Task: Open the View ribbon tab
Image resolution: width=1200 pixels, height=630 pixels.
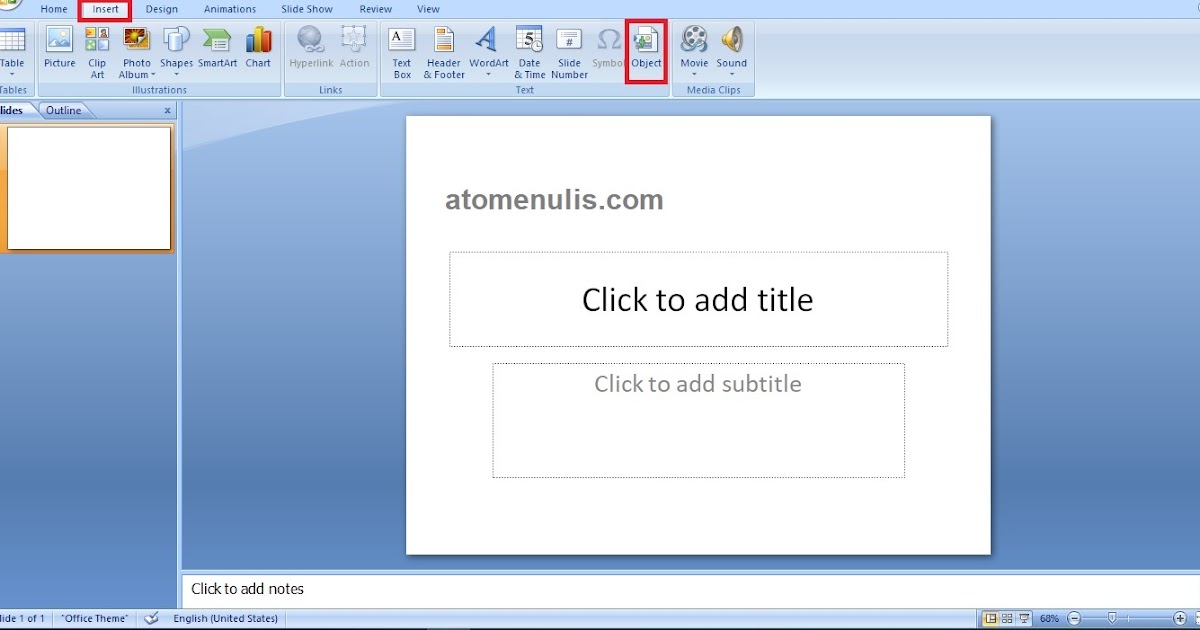Action: (x=428, y=9)
